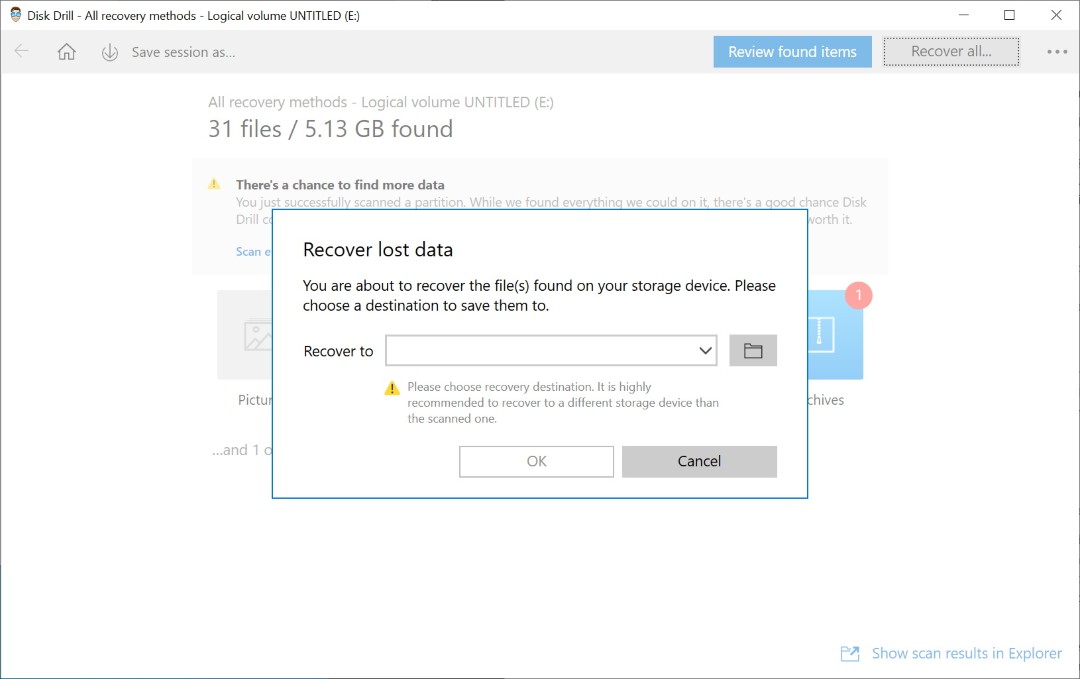Maximize the Disk Drill window
This screenshot has height=679, width=1080.
point(1009,14)
